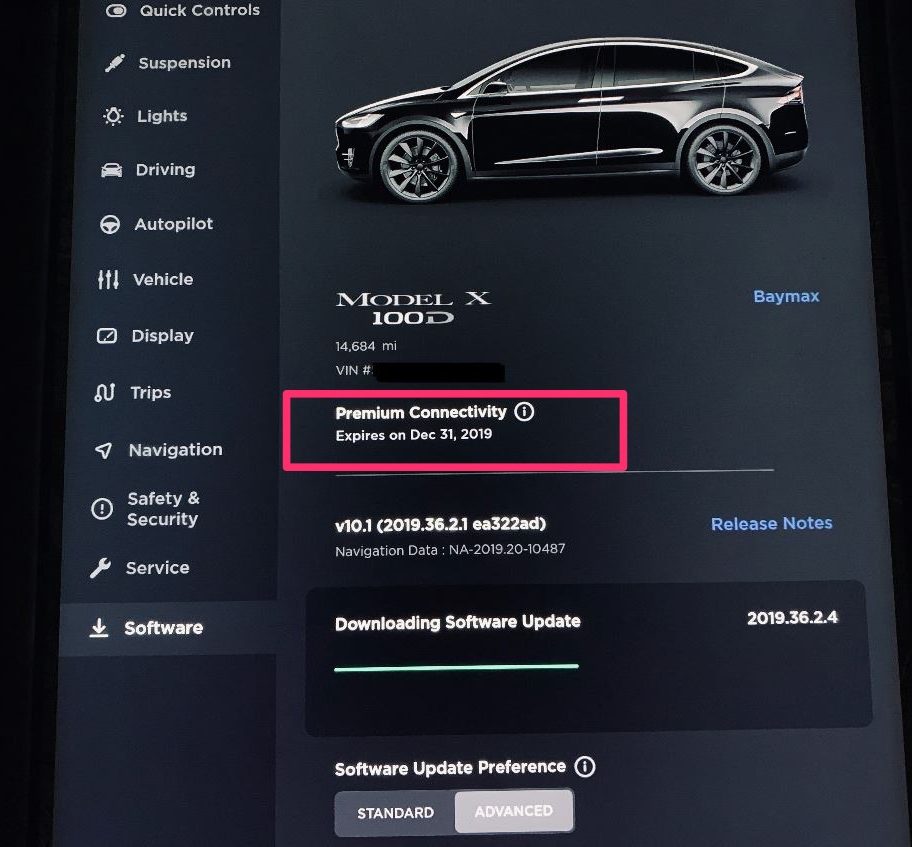Set update preference to Advanced
912x847 pixels.
(514, 811)
